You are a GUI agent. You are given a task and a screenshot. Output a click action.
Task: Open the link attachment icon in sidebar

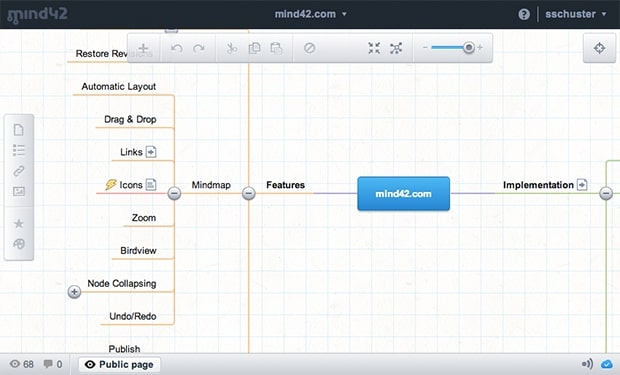coord(19,171)
